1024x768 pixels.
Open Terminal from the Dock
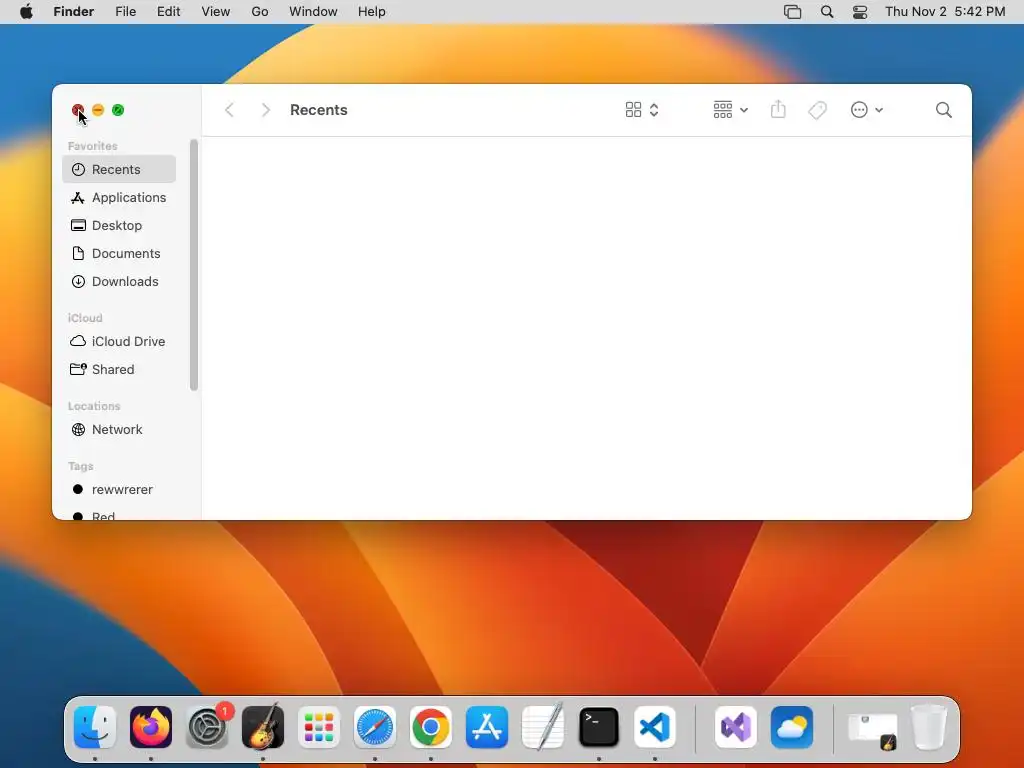[599, 727]
